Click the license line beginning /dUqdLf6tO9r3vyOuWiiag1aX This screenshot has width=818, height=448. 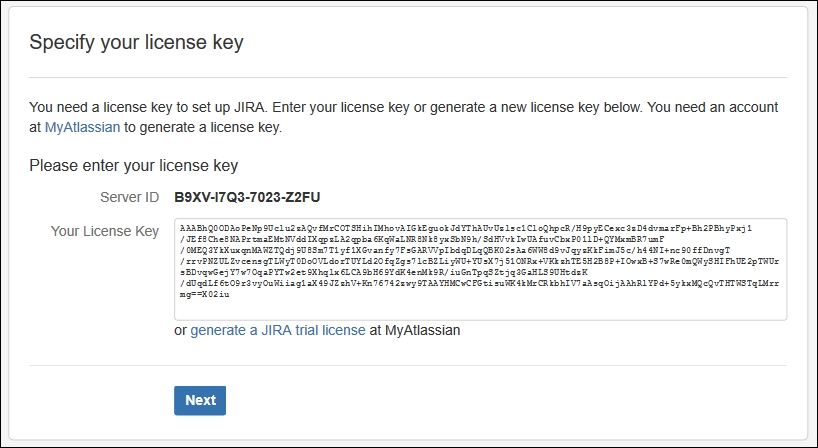[x=479, y=284]
